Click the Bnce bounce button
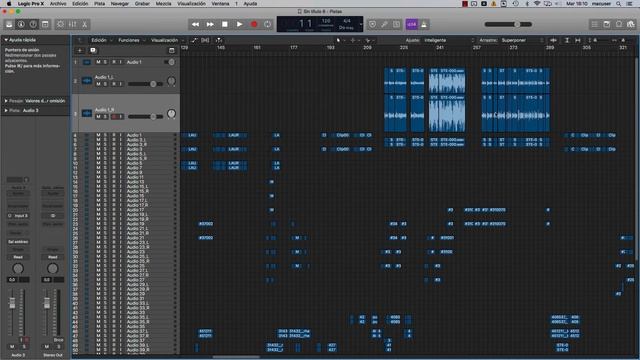Viewport: 640px width, 360px height. tap(58, 340)
